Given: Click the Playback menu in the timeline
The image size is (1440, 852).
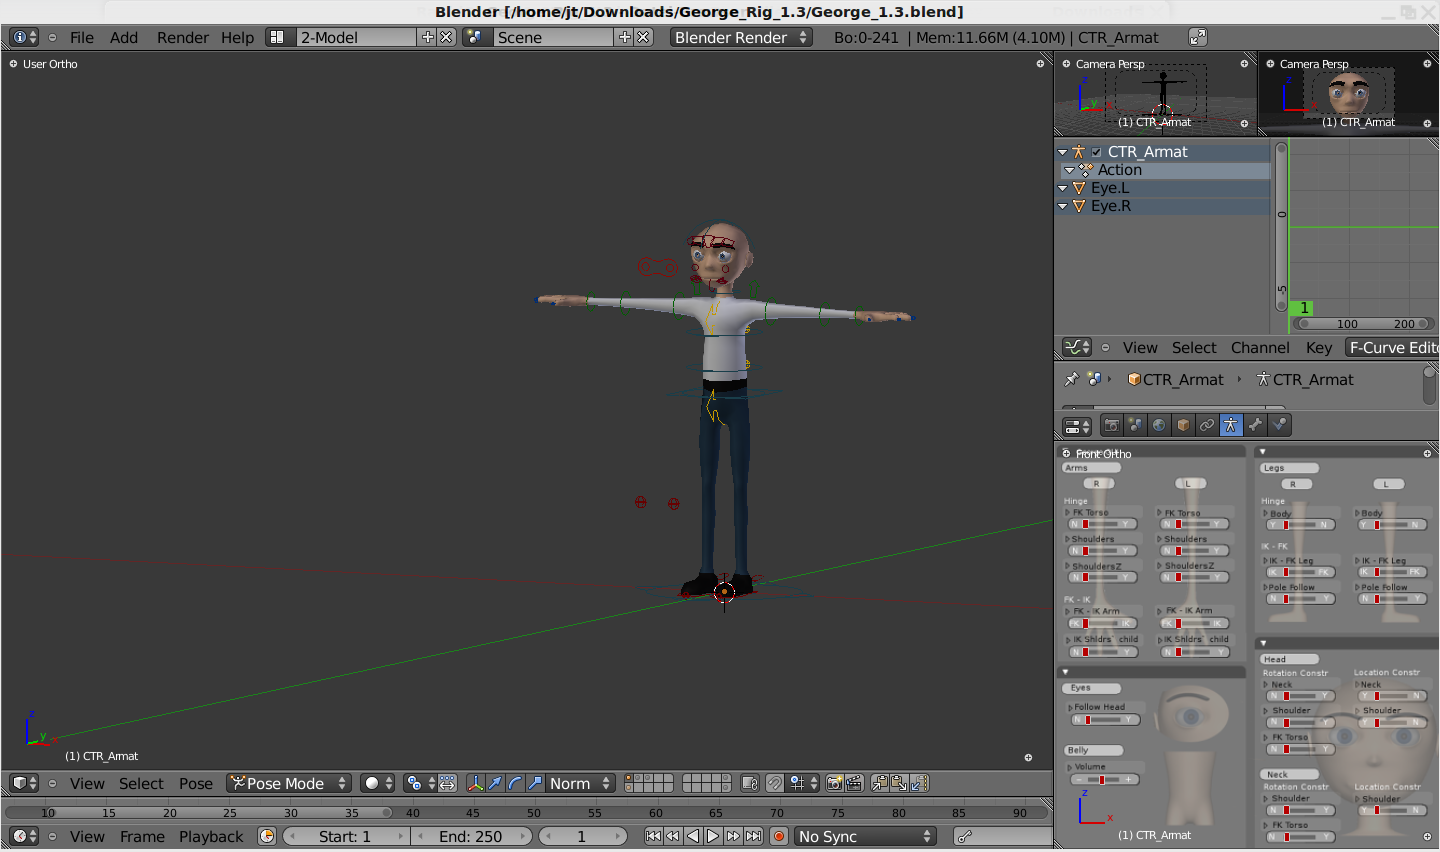Looking at the screenshot, I should click(211, 836).
